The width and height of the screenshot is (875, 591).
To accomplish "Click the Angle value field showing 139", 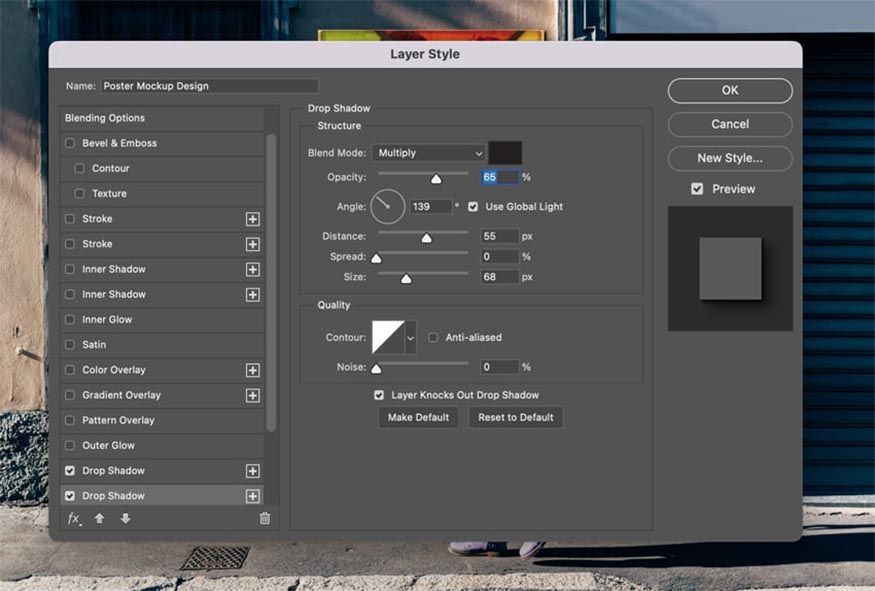I will coord(430,207).
